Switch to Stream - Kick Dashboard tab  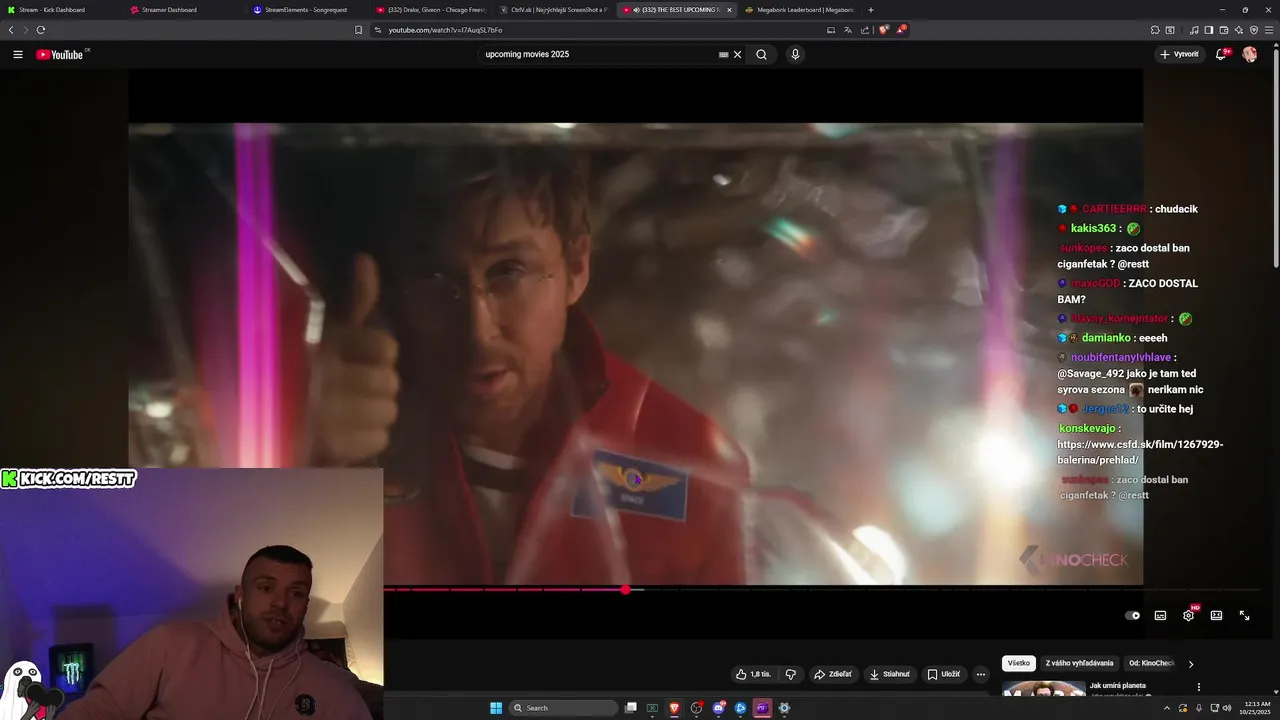(x=60, y=10)
